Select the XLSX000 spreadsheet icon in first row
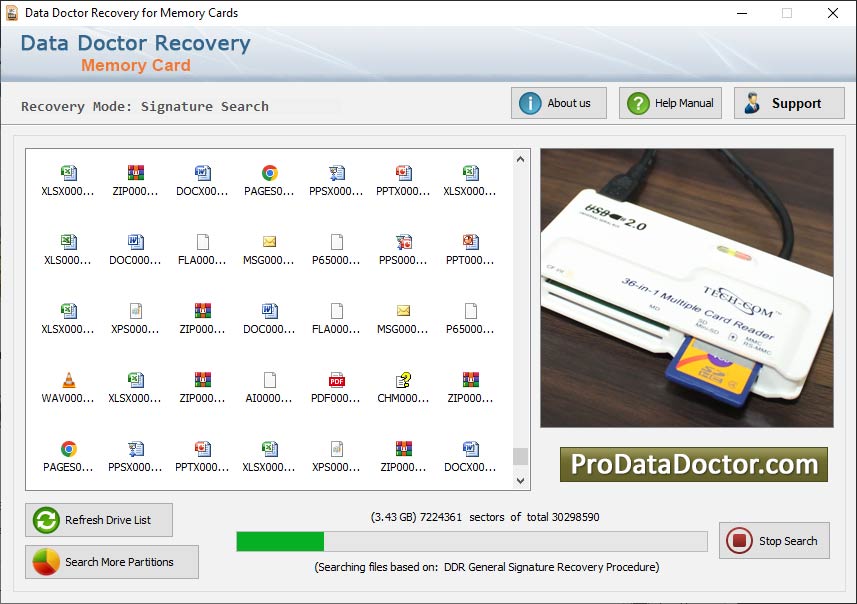 (x=67, y=172)
